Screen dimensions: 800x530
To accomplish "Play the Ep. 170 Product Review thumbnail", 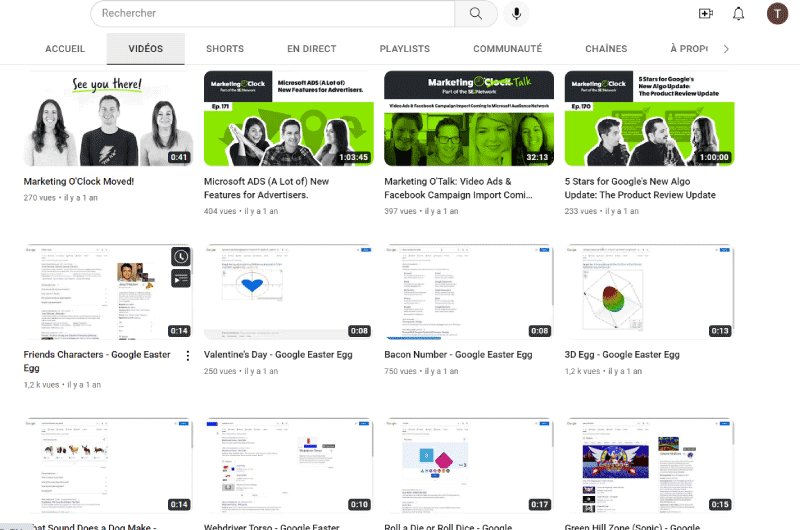I will [649, 118].
